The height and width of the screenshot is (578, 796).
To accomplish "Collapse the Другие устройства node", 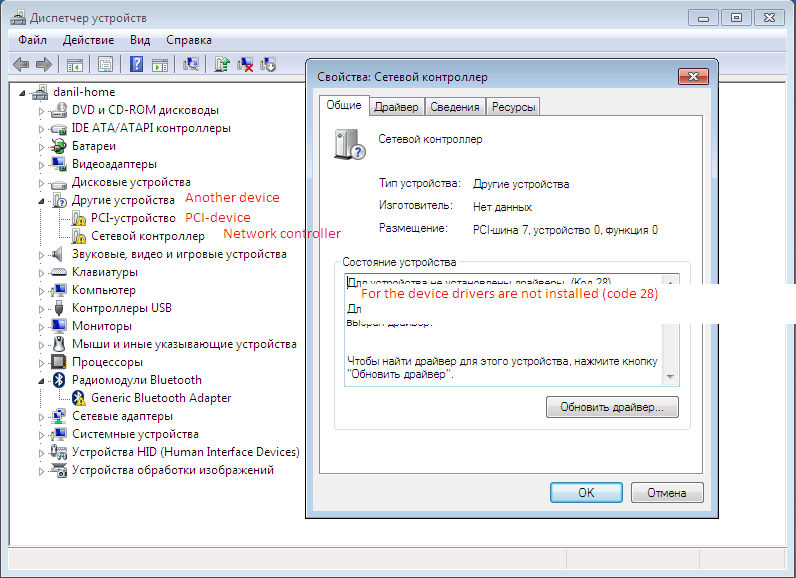I will [x=41, y=201].
